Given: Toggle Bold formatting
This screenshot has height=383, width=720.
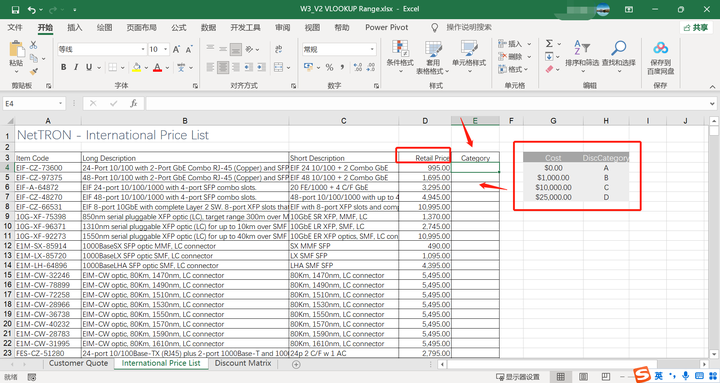Looking at the screenshot, I should [63, 68].
